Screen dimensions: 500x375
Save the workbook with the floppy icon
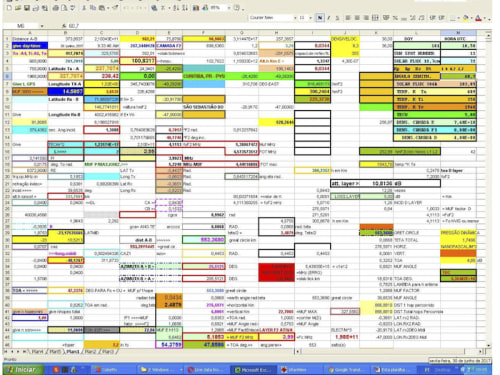click(x=27, y=8)
